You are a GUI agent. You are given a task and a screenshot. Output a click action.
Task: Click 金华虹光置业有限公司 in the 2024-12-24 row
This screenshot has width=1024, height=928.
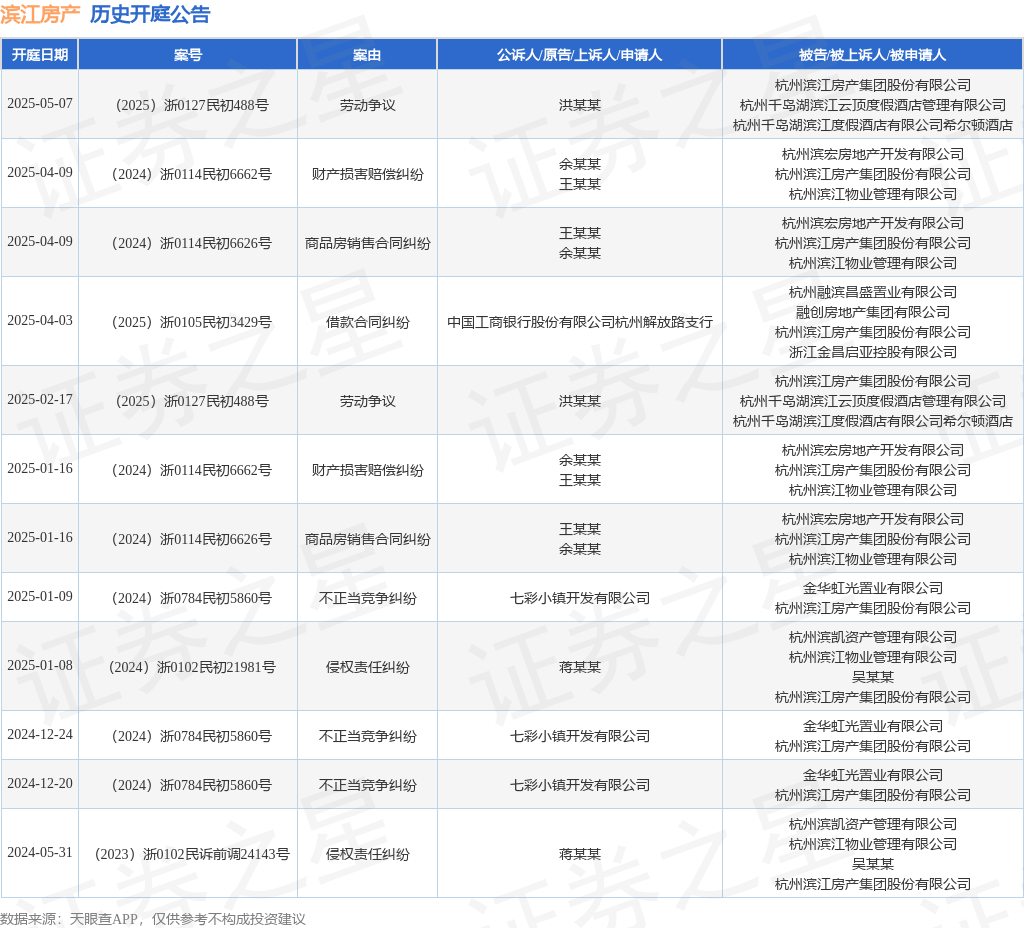click(x=872, y=726)
